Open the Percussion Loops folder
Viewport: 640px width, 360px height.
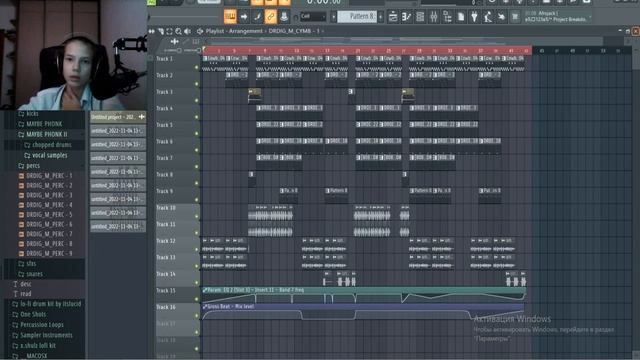[38, 324]
